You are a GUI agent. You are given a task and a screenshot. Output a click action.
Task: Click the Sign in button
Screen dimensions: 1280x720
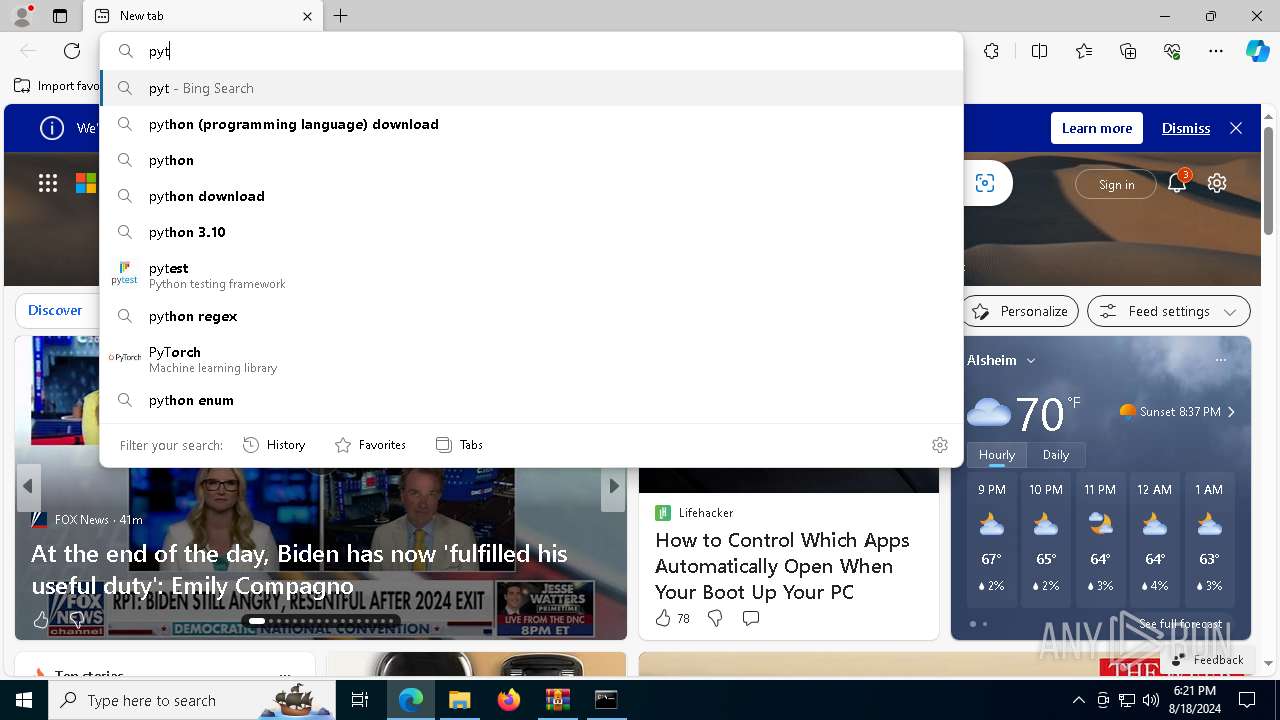(x=1116, y=184)
